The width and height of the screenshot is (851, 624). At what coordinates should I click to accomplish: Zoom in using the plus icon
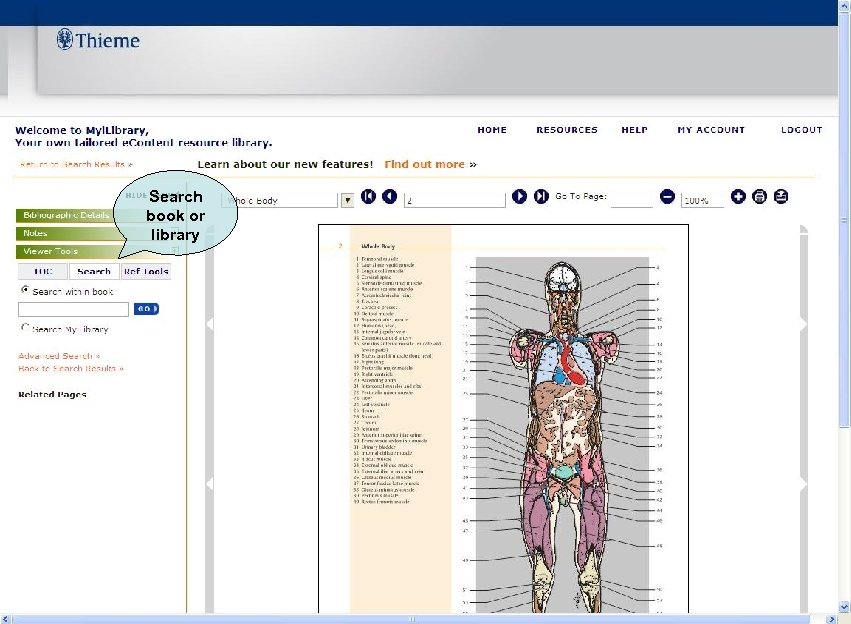coord(738,197)
